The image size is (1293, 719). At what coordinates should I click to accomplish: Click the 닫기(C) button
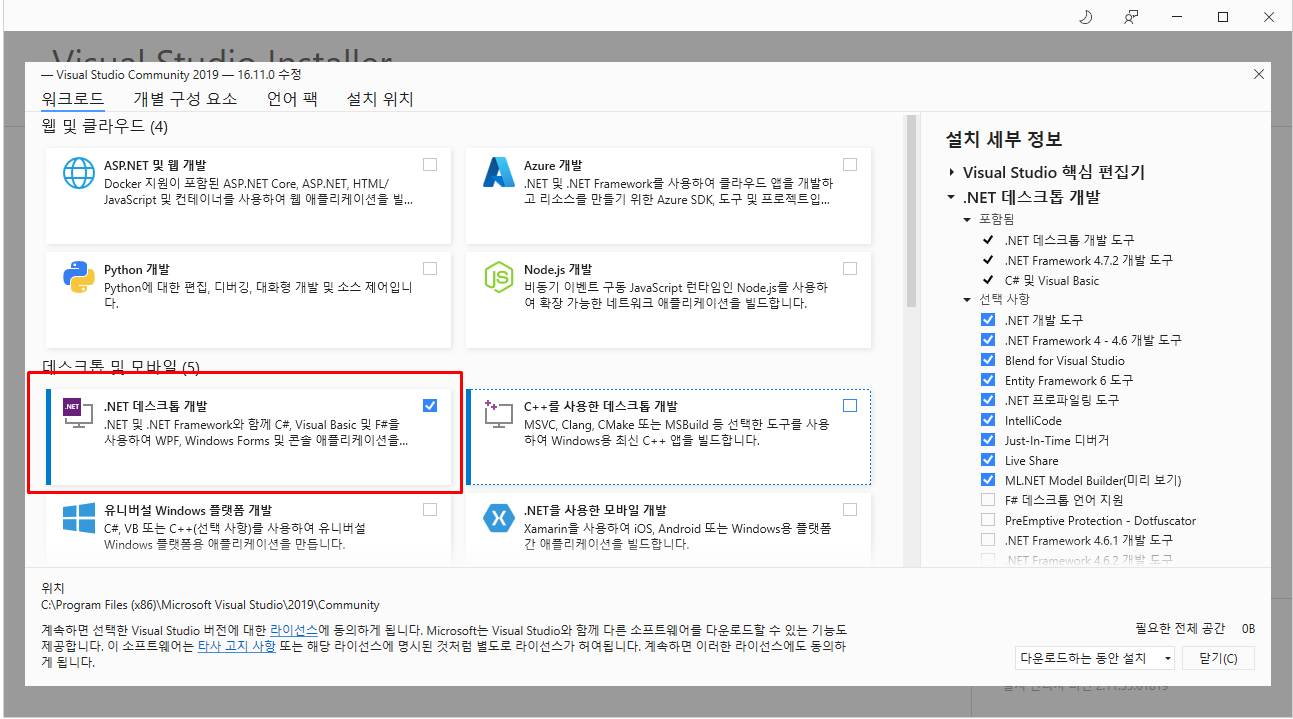click(1218, 658)
